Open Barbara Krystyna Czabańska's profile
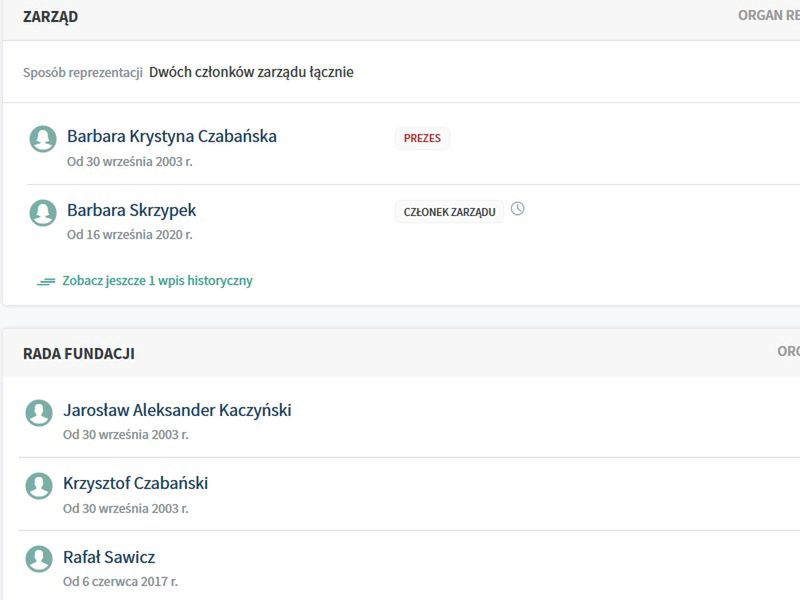The width and height of the screenshot is (800, 600). tap(172, 137)
